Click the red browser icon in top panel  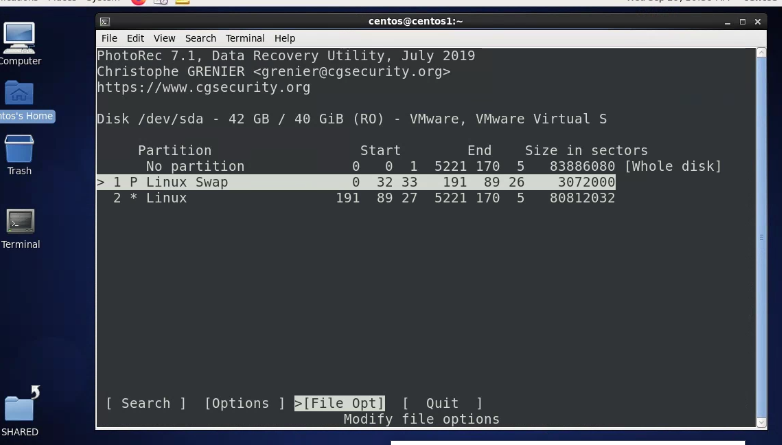coord(139,1)
